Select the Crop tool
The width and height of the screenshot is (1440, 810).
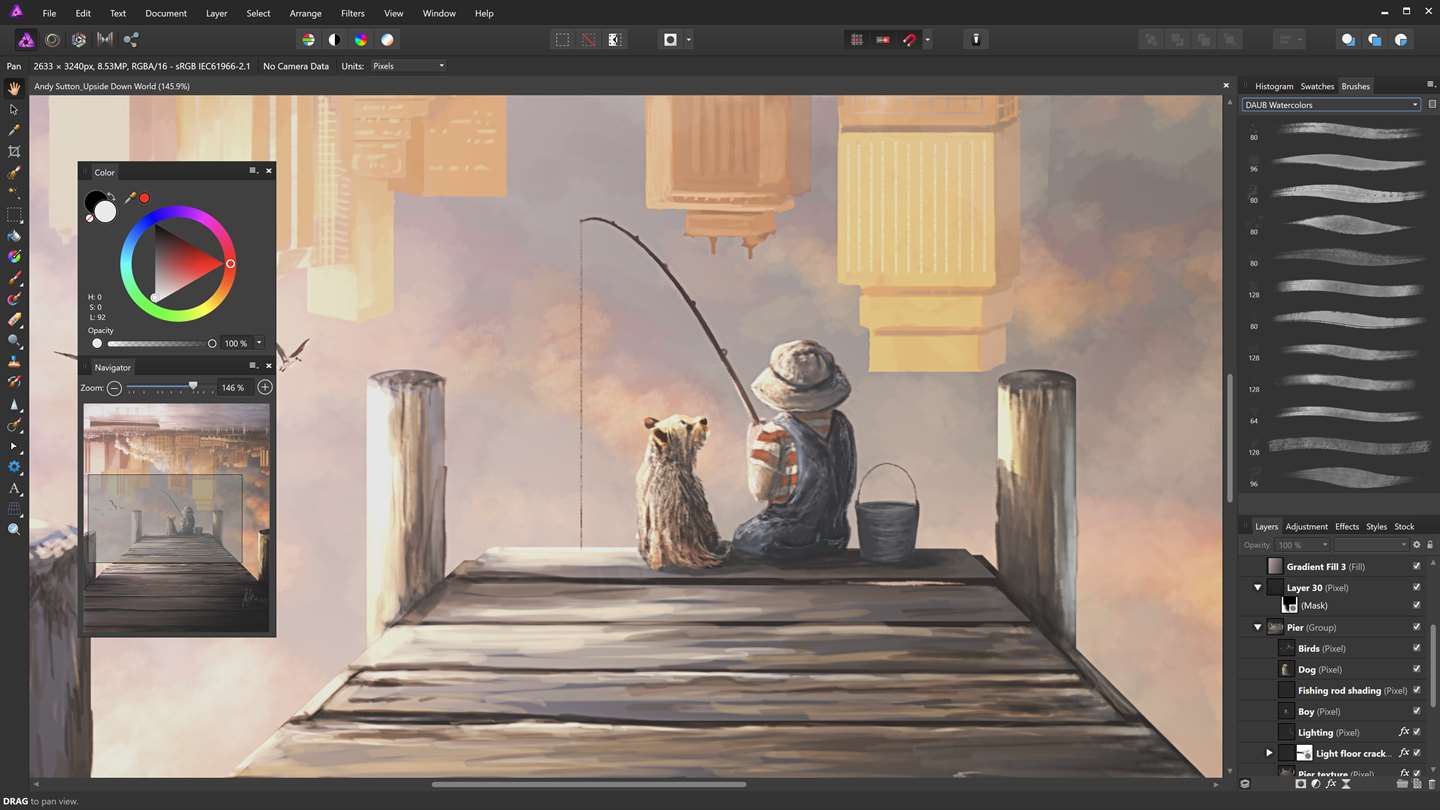[14, 151]
